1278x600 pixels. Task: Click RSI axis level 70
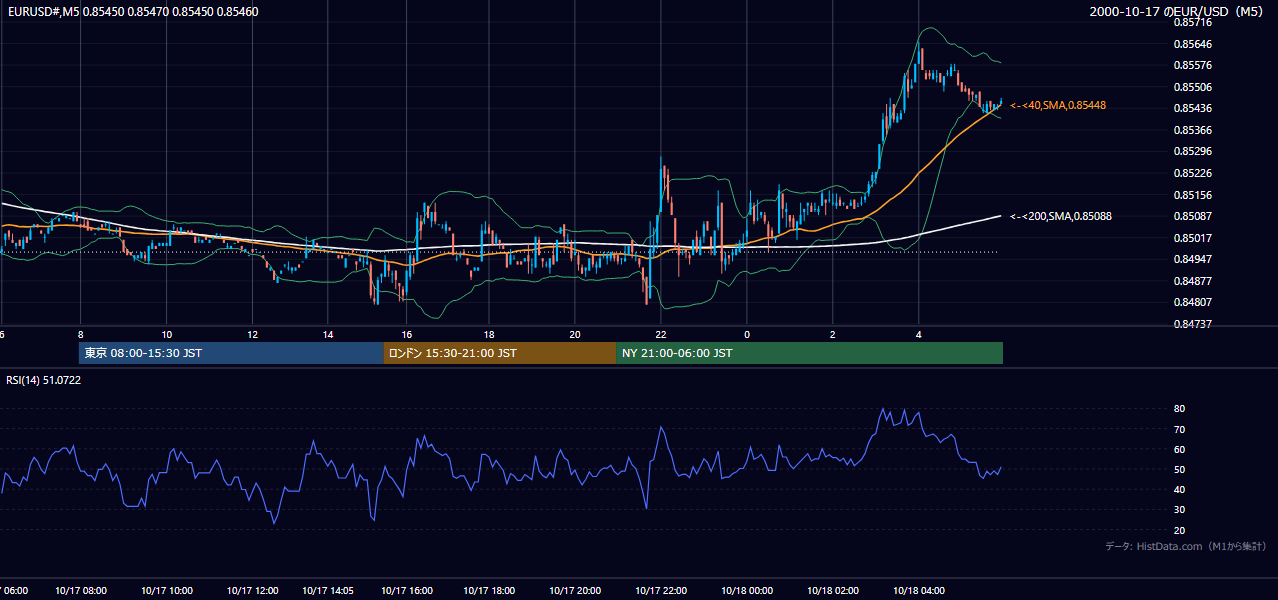coord(1179,429)
